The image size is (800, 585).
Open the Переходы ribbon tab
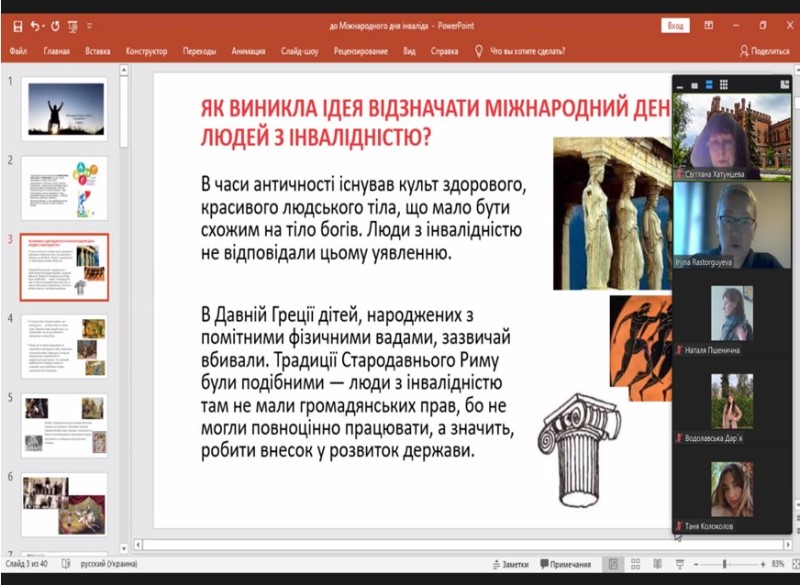tap(199, 51)
